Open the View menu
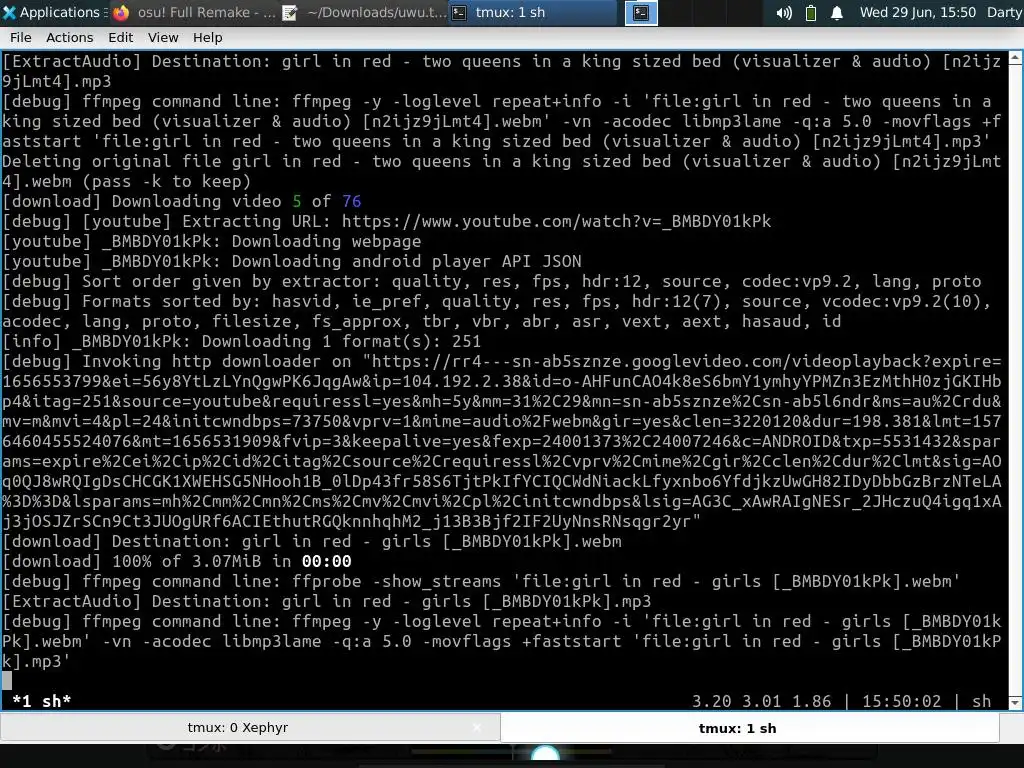1024x768 pixels. click(x=163, y=38)
